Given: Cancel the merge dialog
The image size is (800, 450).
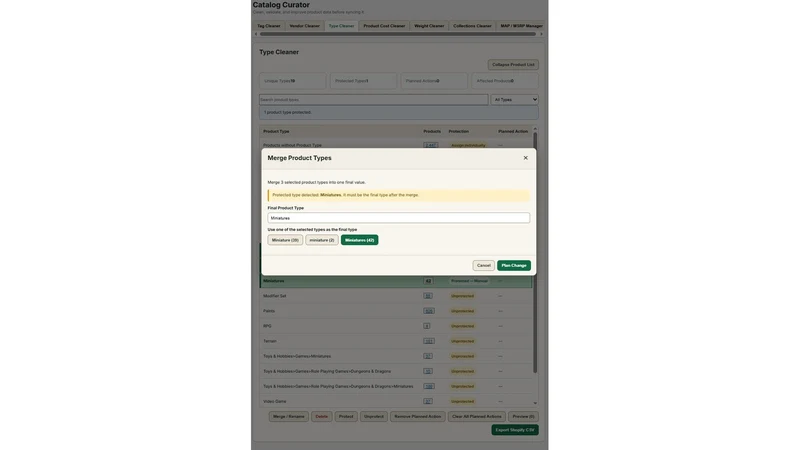Looking at the screenshot, I should click(483, 265).
